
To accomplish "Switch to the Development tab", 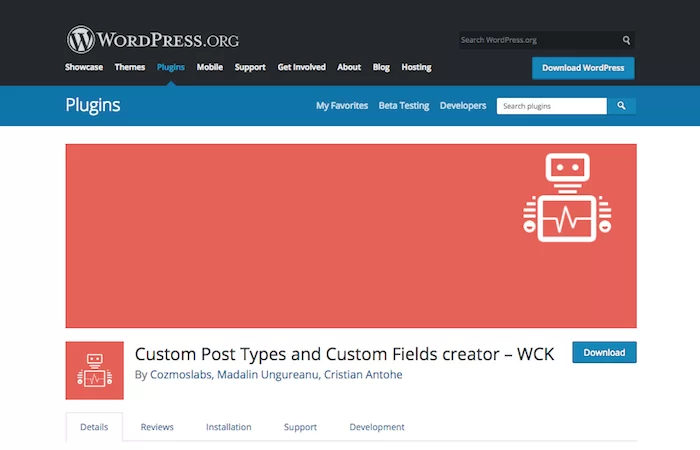I will point(377,427).
